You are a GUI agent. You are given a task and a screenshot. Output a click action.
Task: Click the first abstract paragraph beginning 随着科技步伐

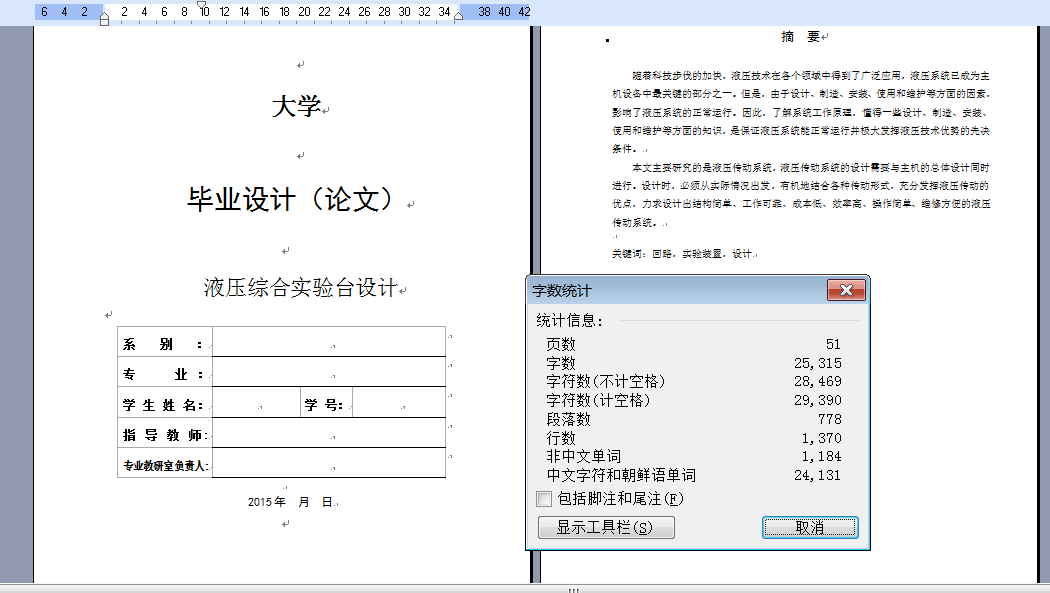(800, 112)
